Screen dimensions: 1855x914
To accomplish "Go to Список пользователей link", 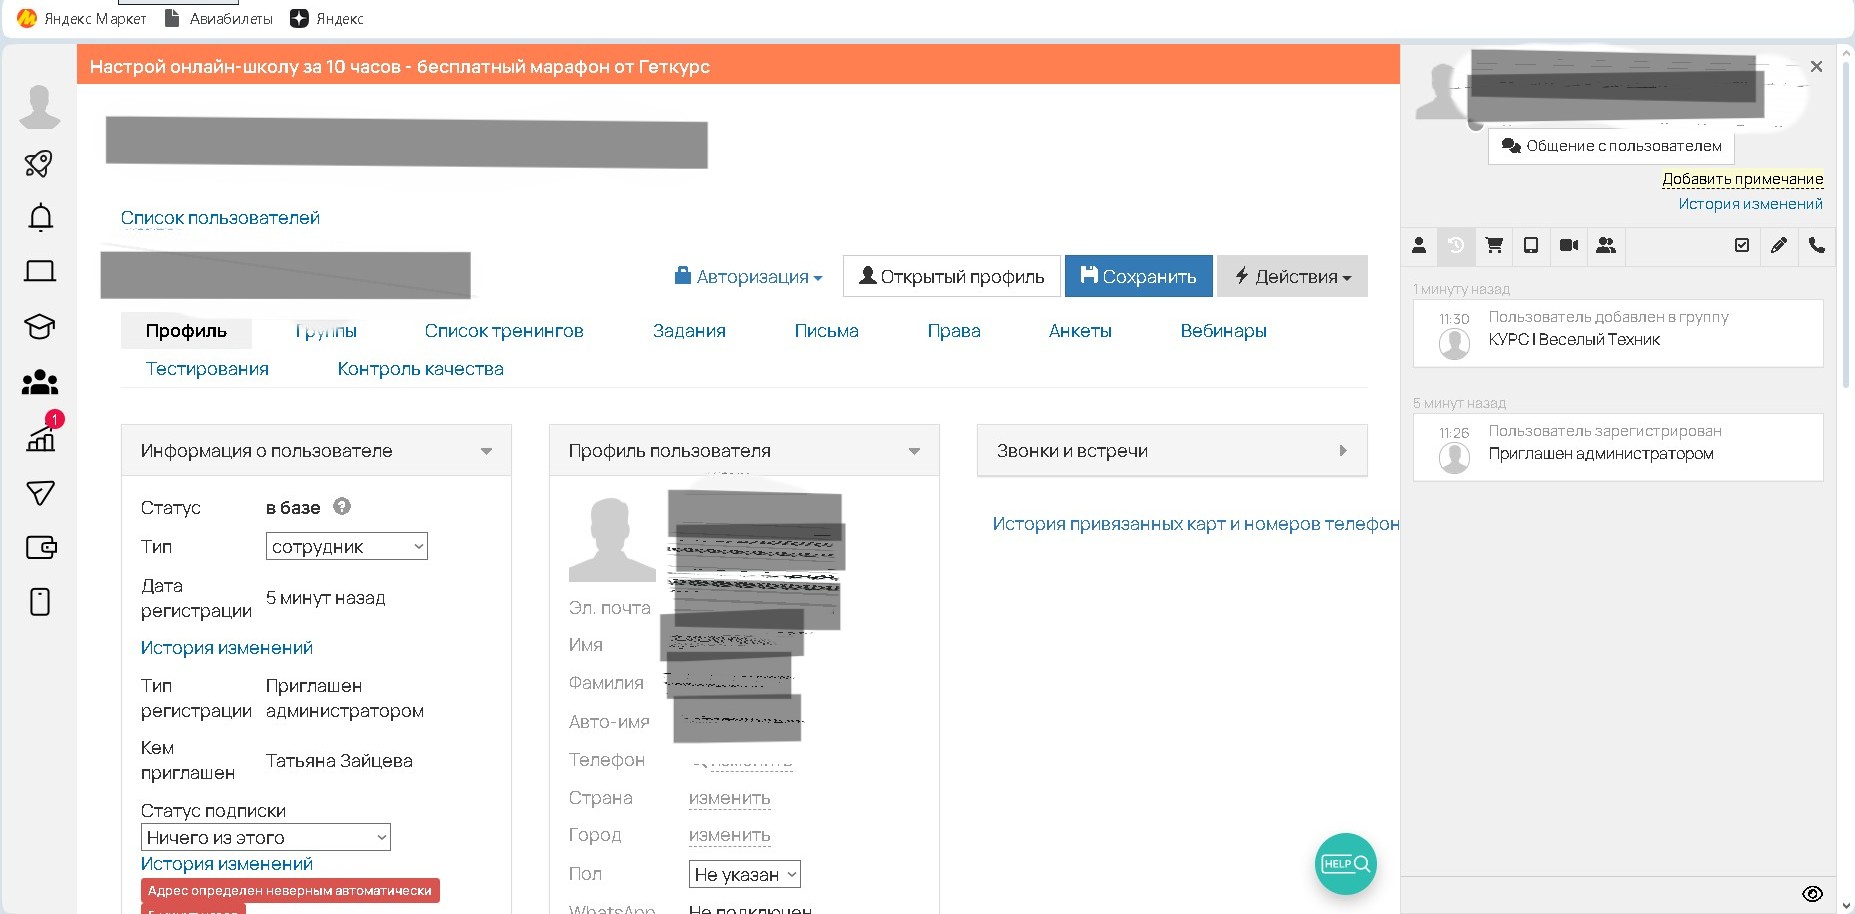I will (220, 218).
